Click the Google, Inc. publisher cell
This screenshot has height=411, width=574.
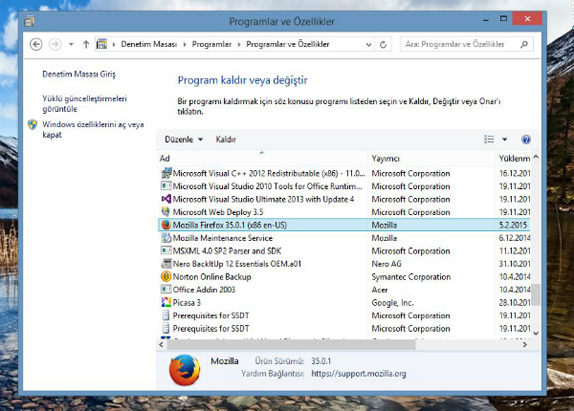[392, 303]
